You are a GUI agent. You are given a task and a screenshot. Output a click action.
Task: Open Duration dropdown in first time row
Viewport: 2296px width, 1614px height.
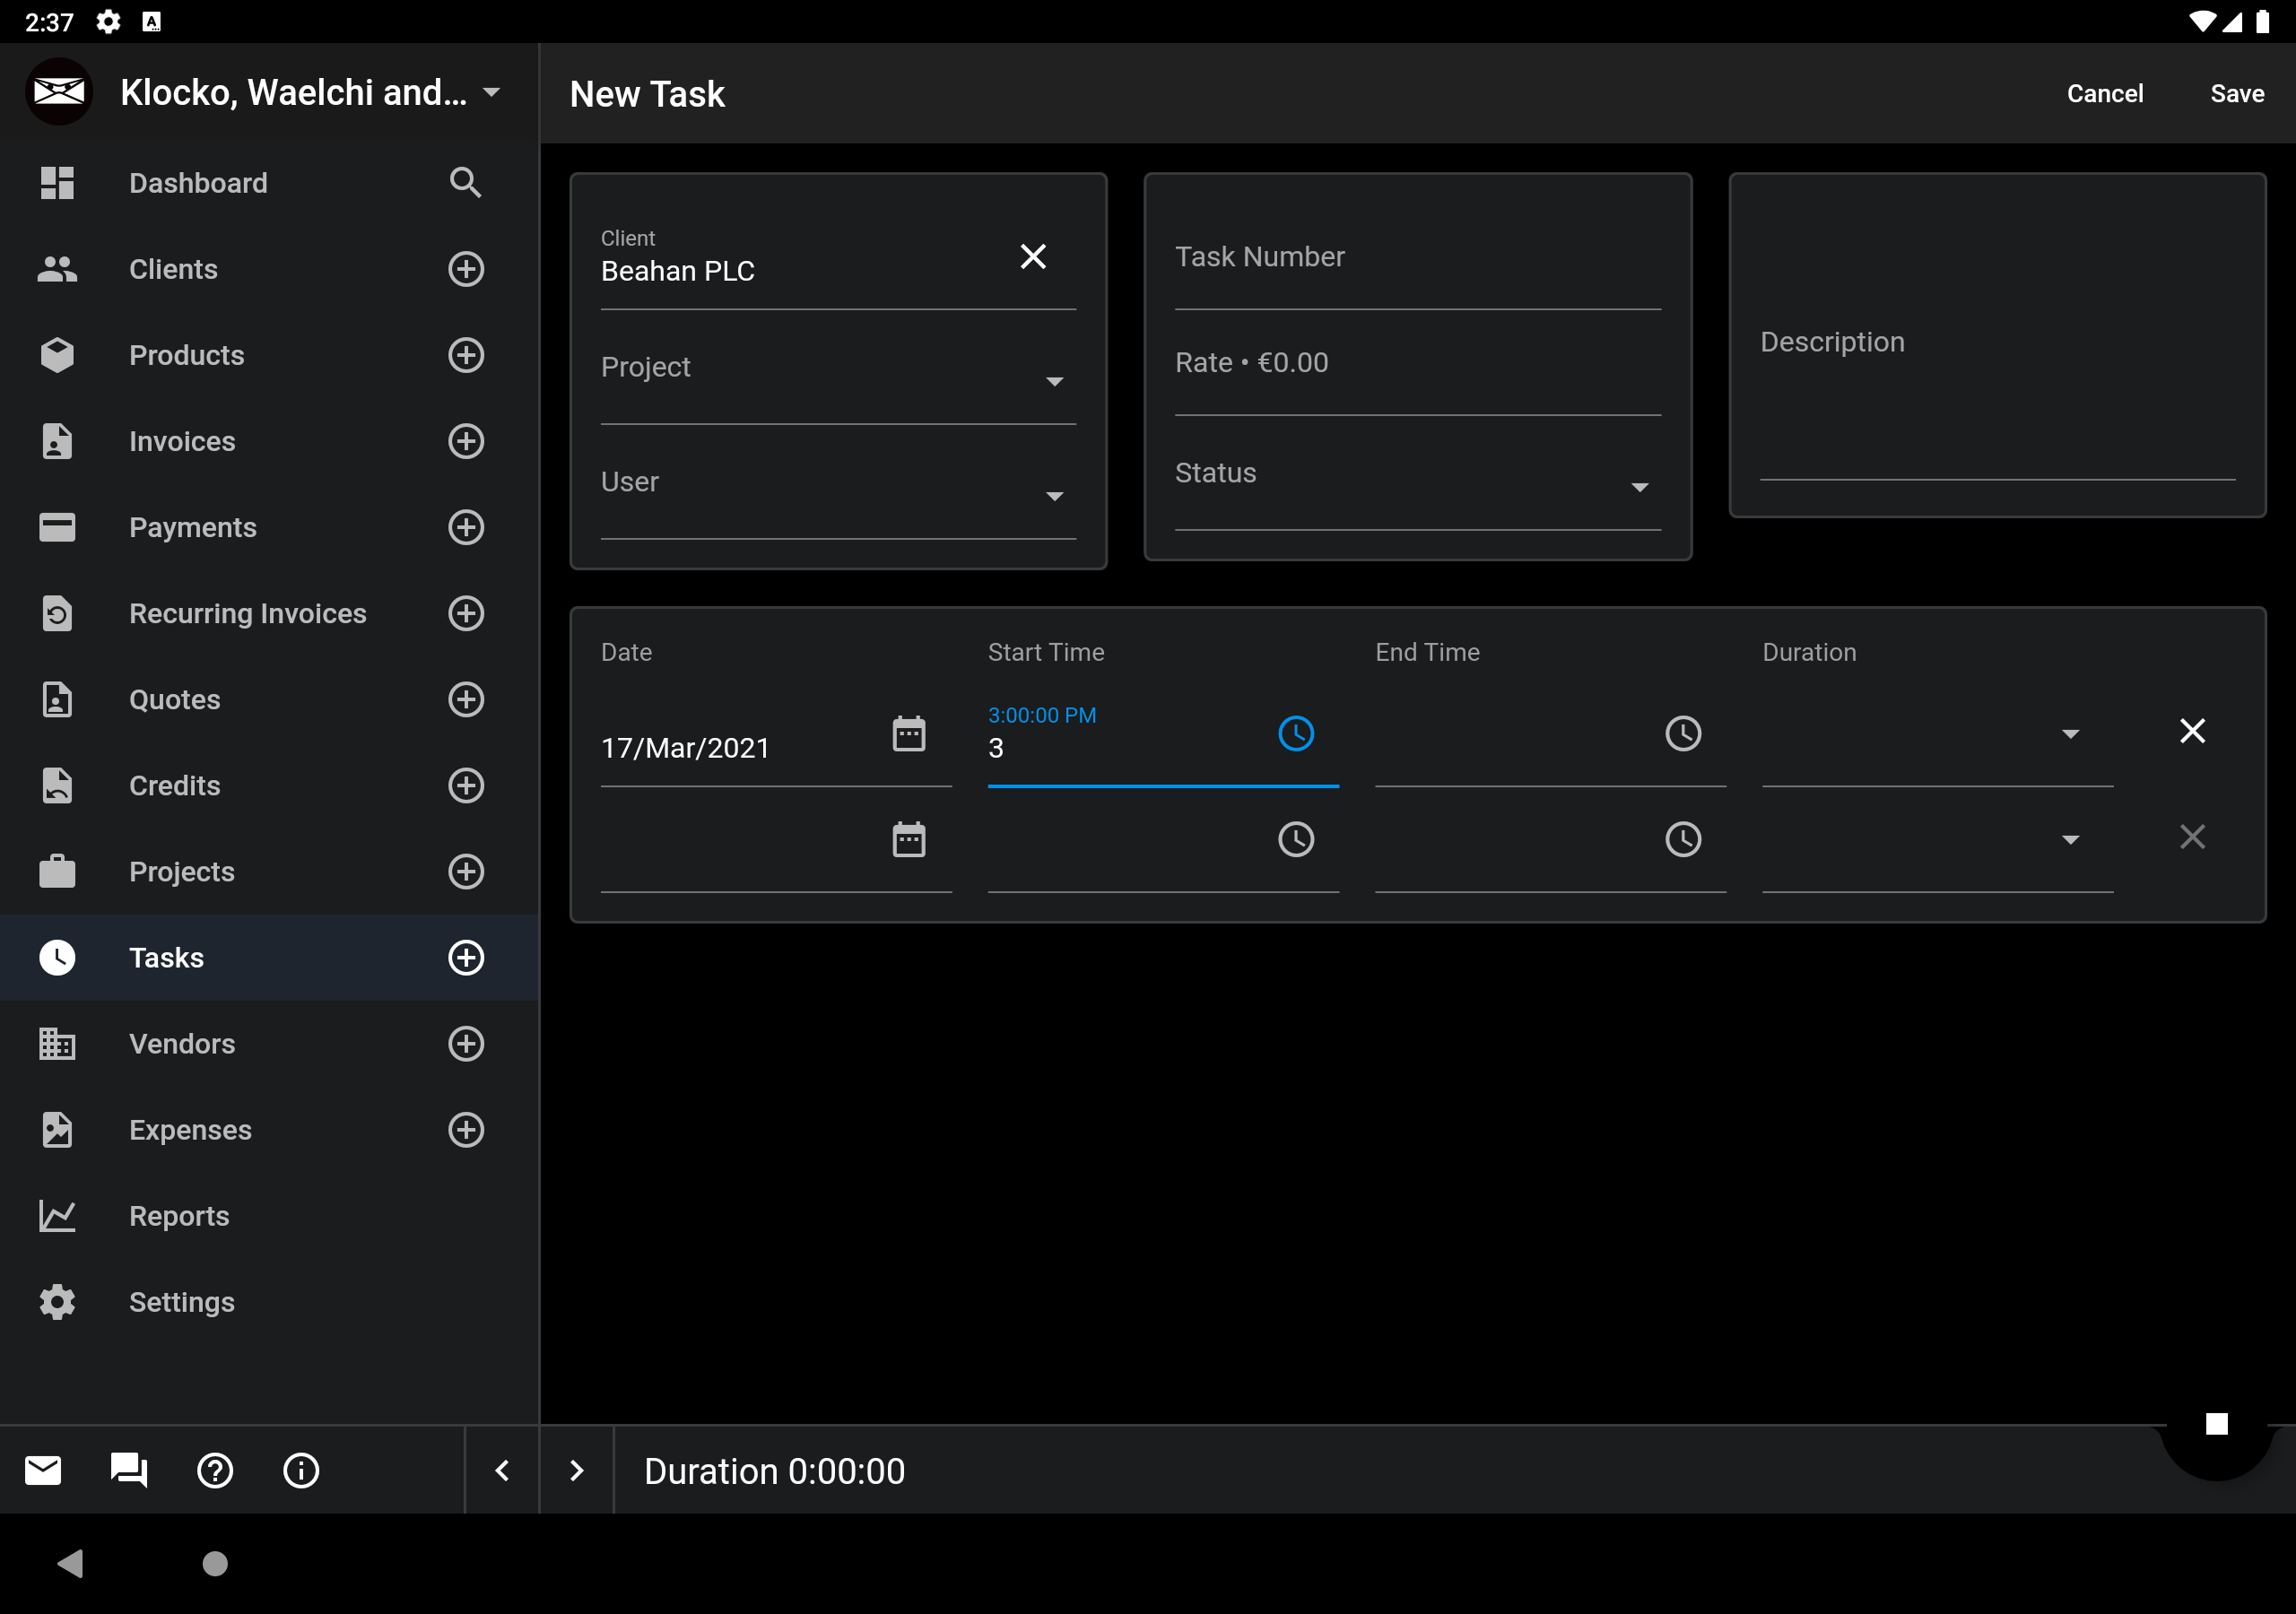click(x=2069, y=734)
